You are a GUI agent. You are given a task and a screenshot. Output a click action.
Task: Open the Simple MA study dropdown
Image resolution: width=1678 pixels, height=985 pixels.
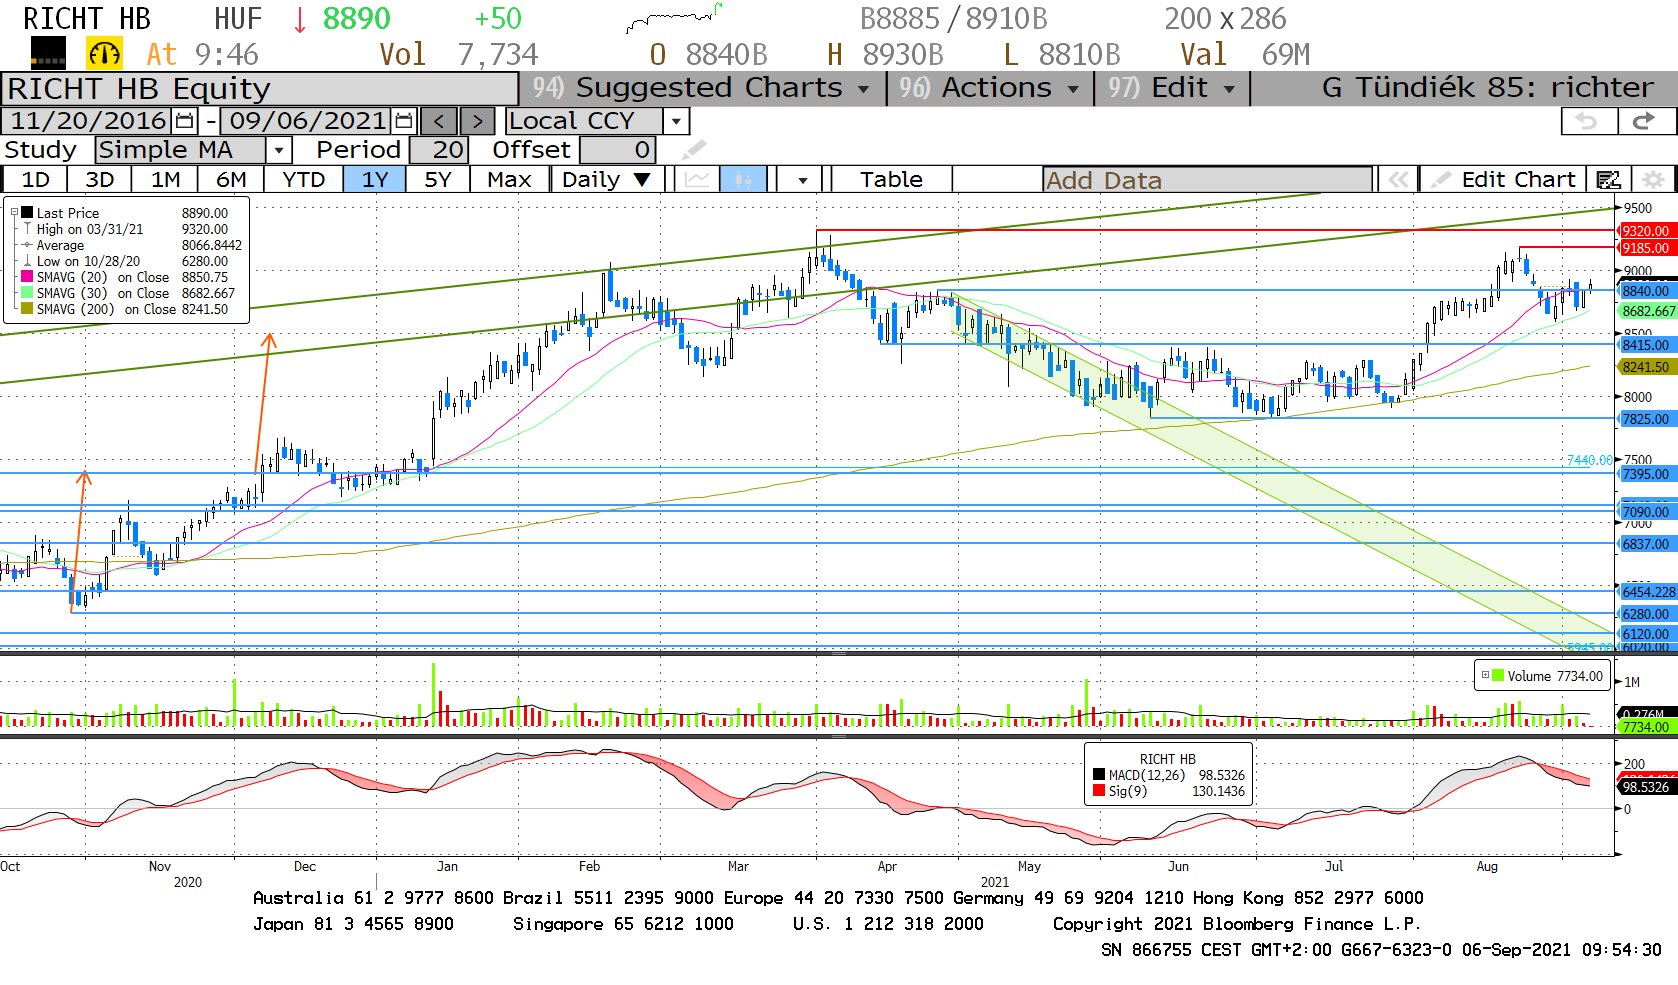click(279, 150)
